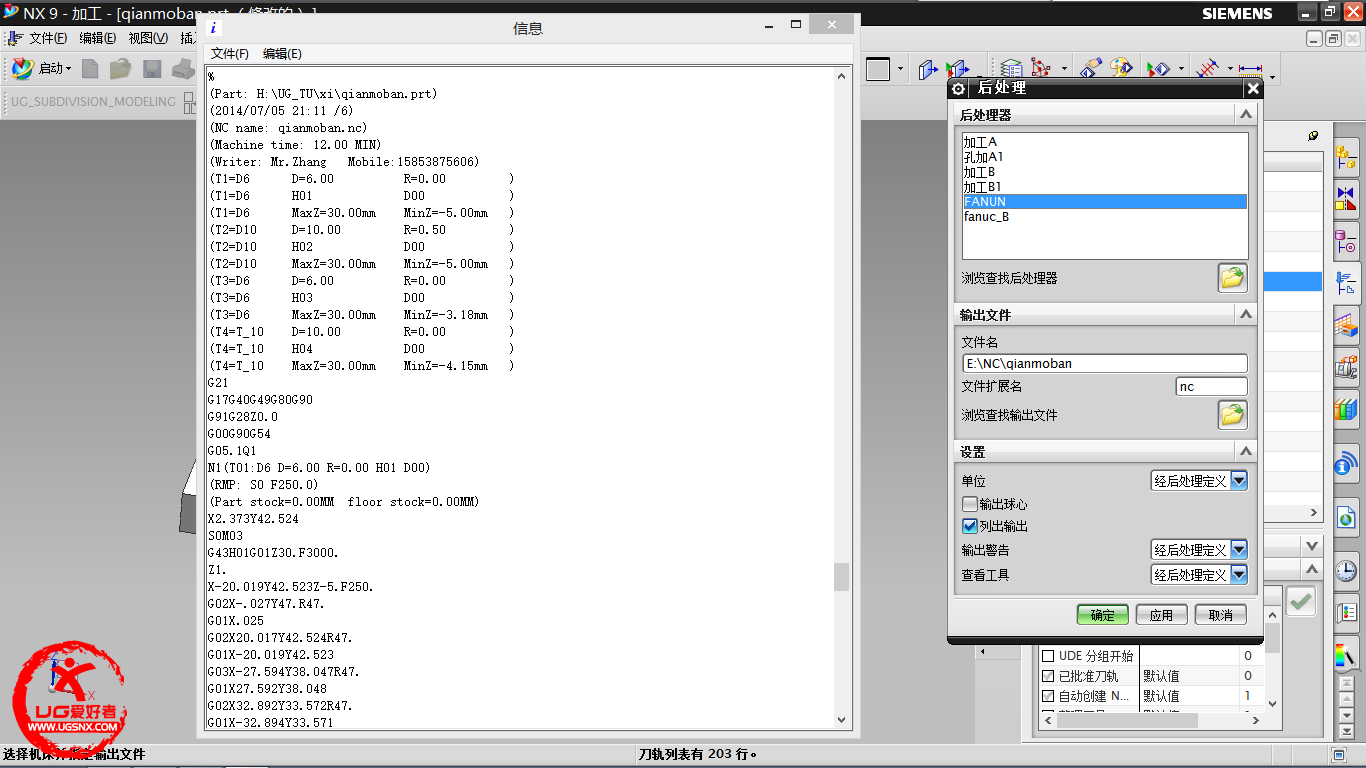The image size is (1366, 768).
Task: Open the History clock sidebar icon
Action: point(1346,570)
